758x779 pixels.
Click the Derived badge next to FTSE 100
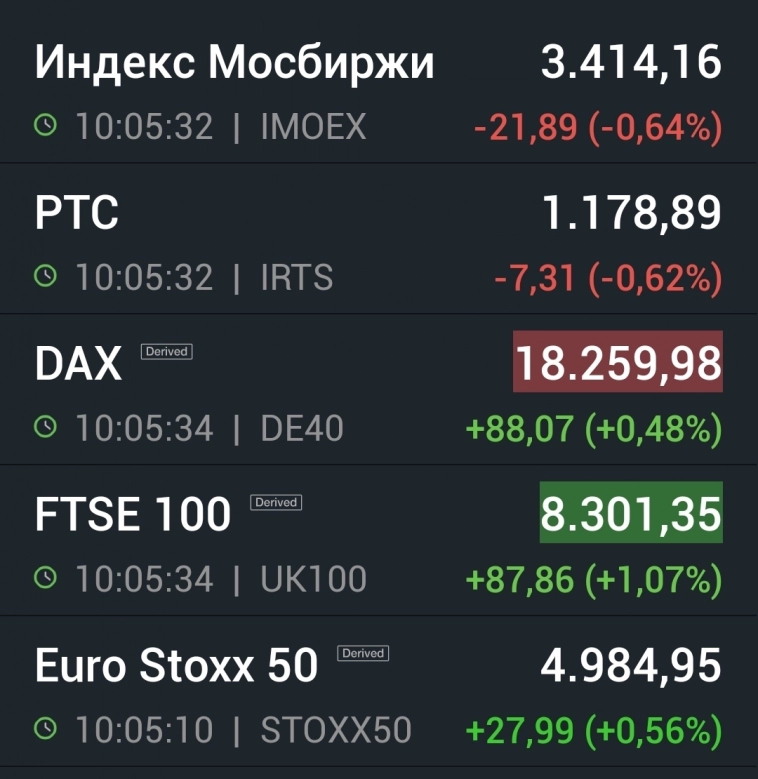[x=275, y=502]
